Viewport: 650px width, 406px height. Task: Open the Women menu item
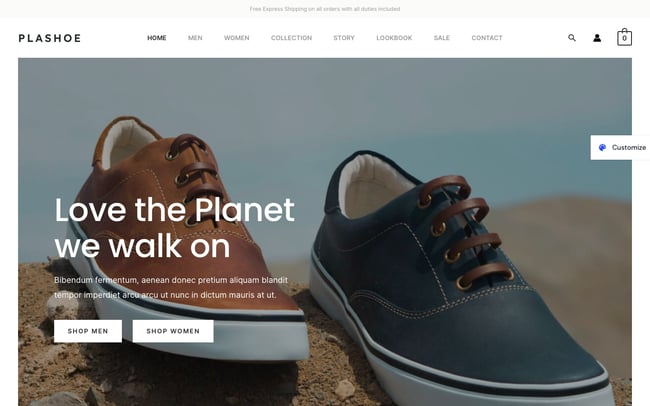pyautogui.click(x=237, y=38)
